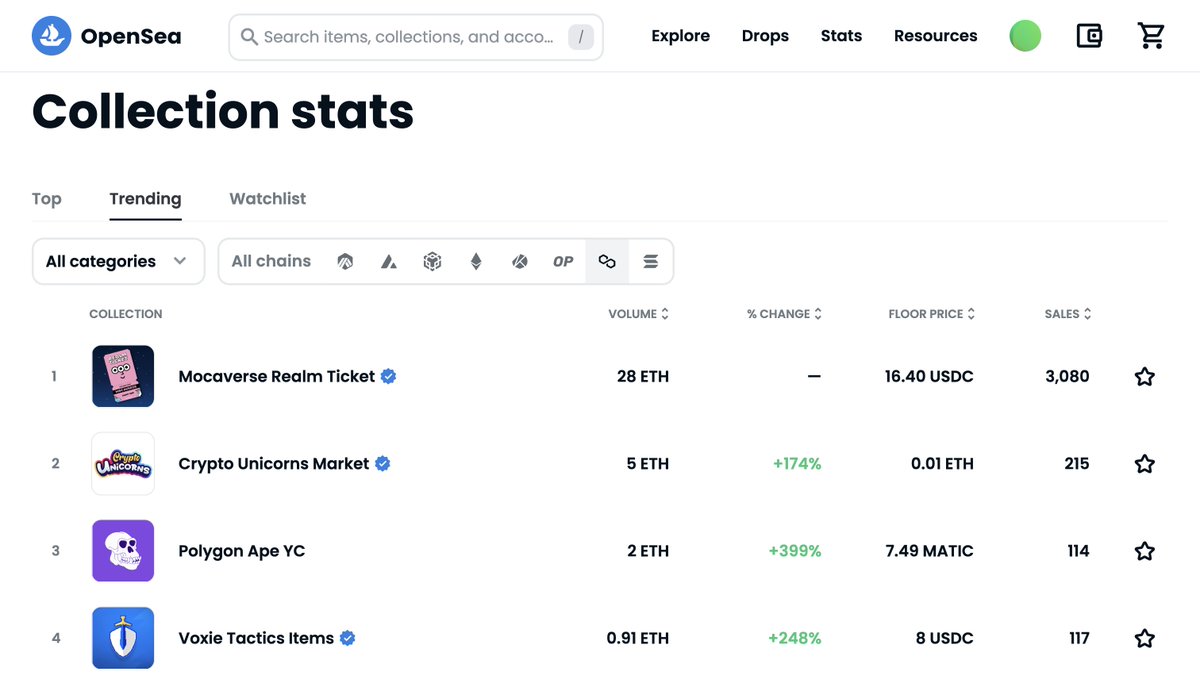
Task: Sort by the % Change column header
Action: coord(784,313)
